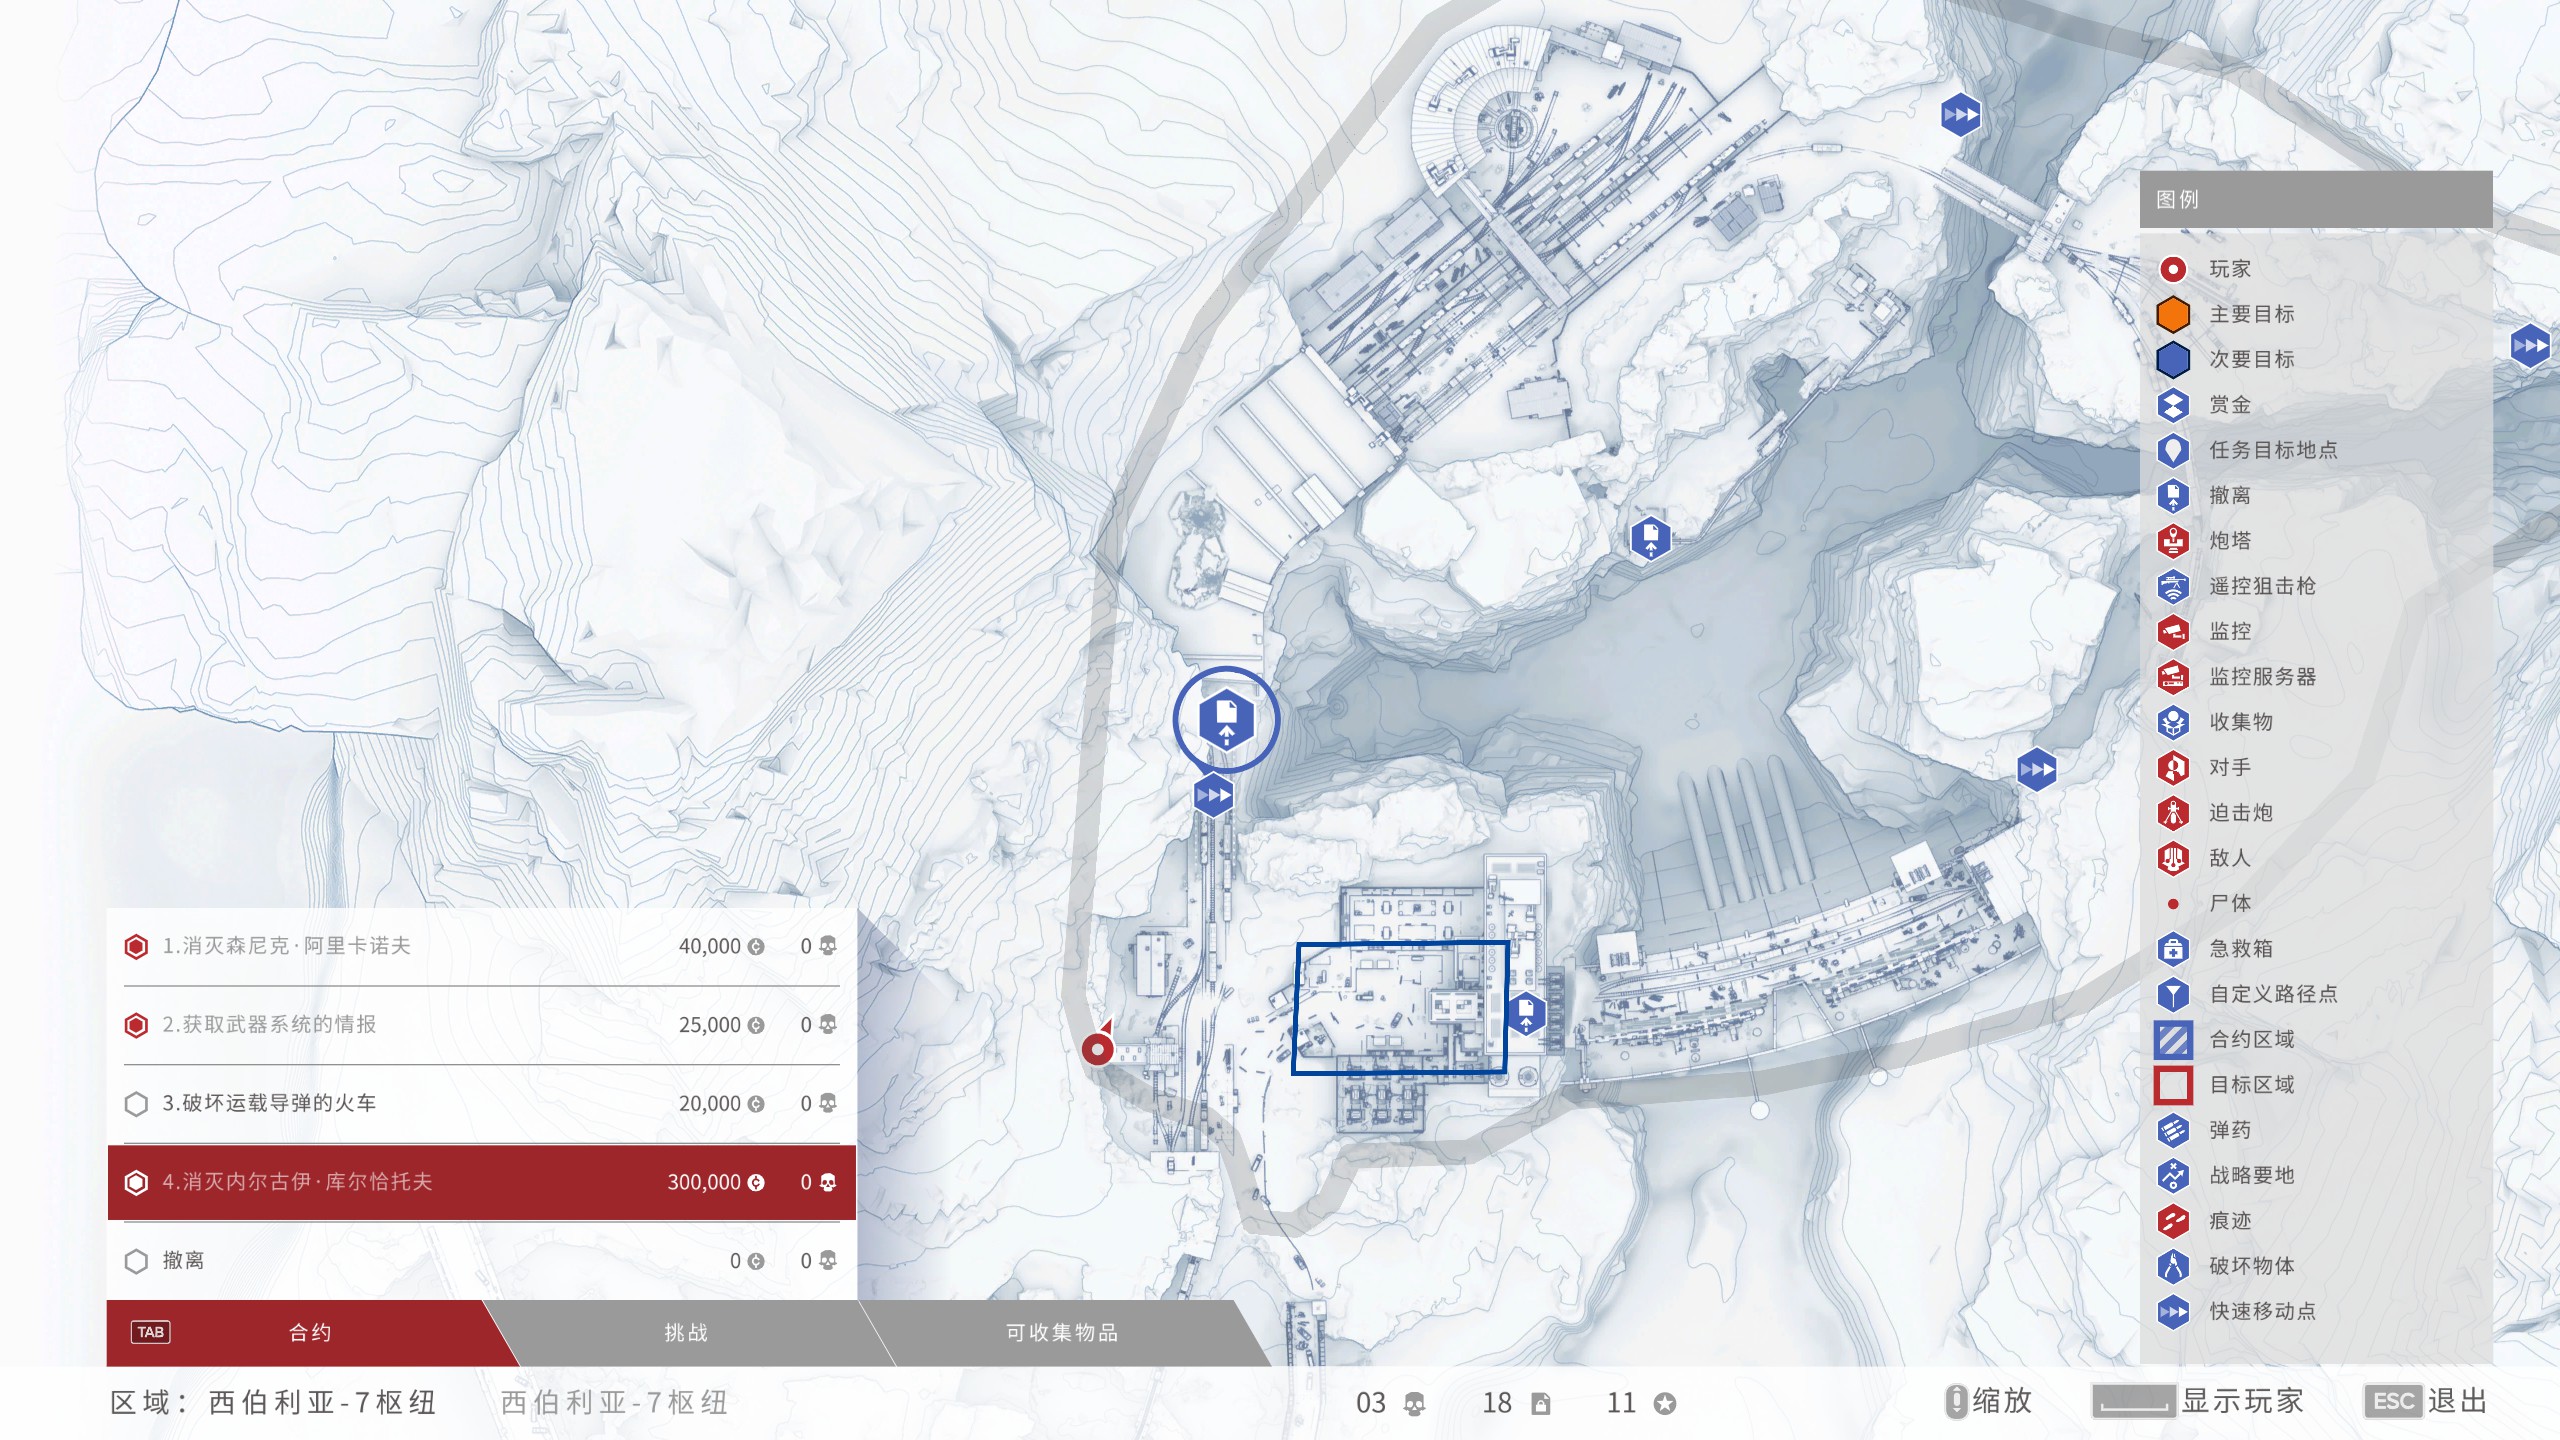Click the red-outlined 目标区域 legend square
The image size is (2560, 1440).
[x=2172, y=1085]
